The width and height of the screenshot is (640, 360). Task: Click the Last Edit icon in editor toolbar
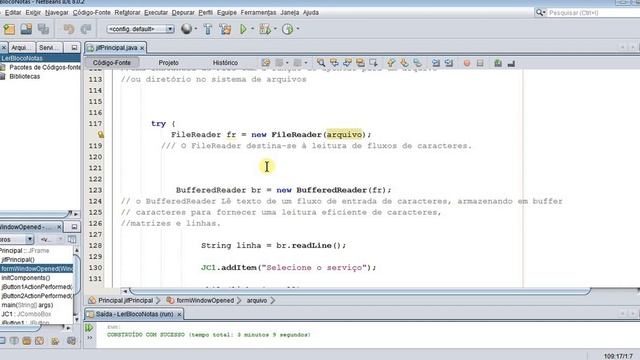(266, 63)
